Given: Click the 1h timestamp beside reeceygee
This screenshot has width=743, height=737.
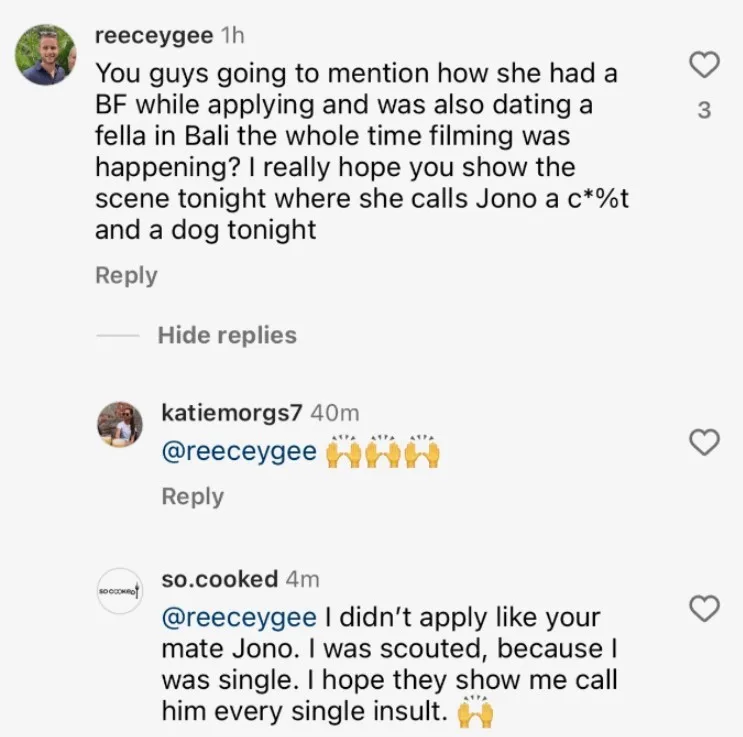Looking at the screenshot, I should click(232, 35).
